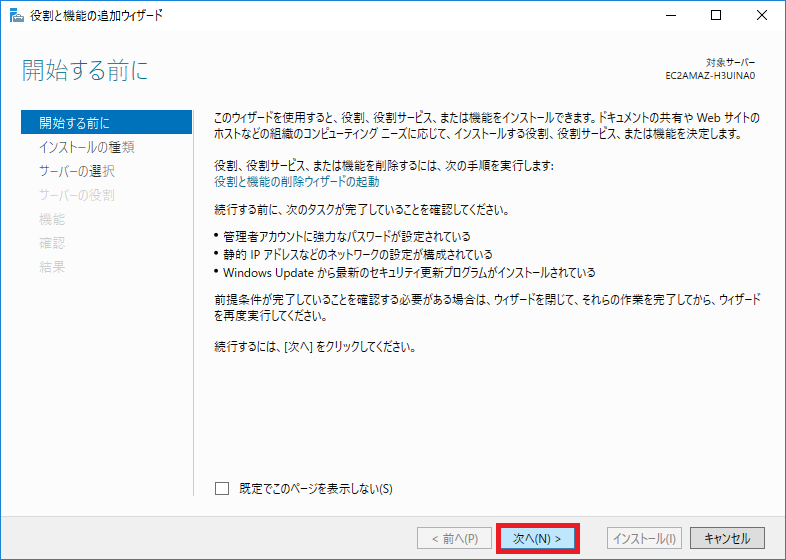Enable 既定でこのページを表示しない checkbox

click(222, 488)
